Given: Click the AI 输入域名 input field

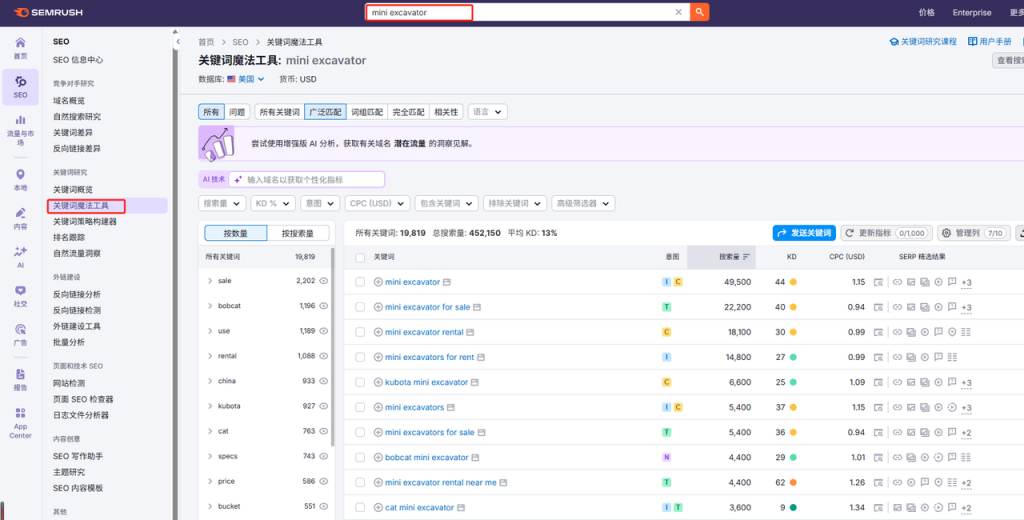Looking at the screenshot, I should coord(312,180).
